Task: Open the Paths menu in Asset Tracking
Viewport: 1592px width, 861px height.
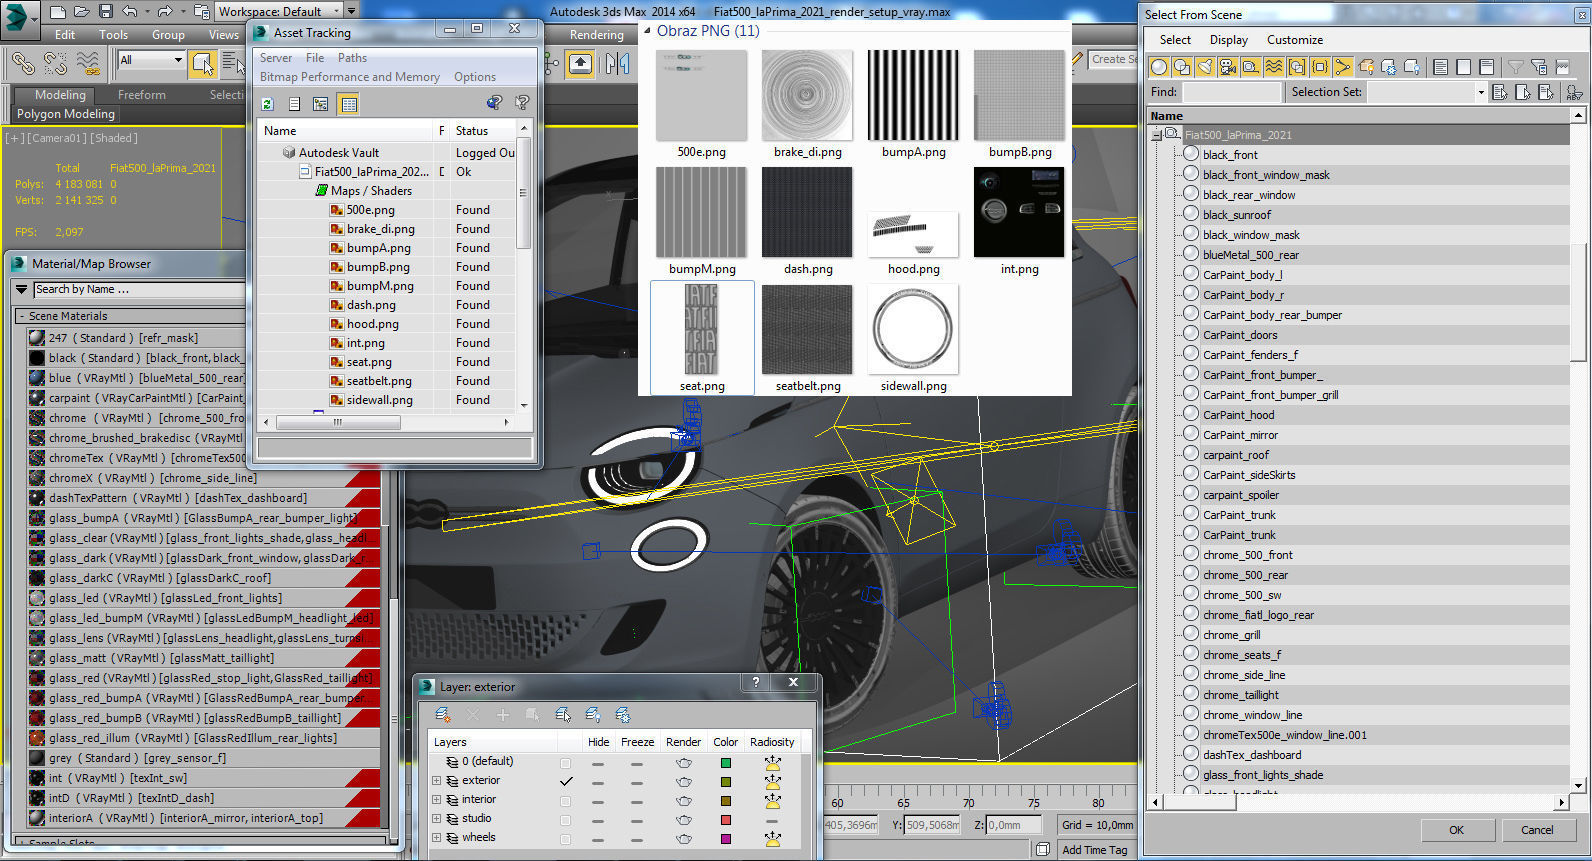Action: 352,58
